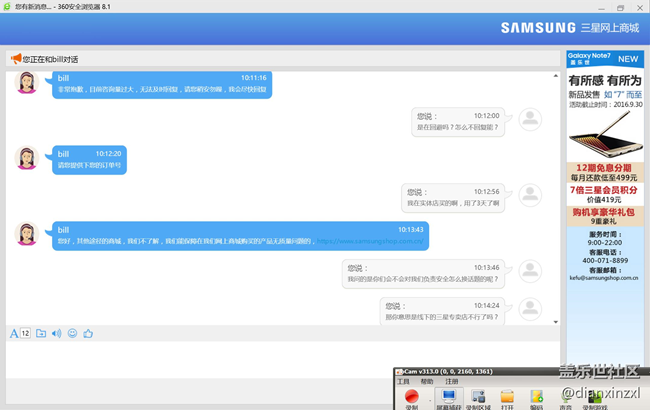Click bill's avatar beside 10:12:20 message
Screen dimensions: 650x410
pyautogui.click(x=27, y=158)
